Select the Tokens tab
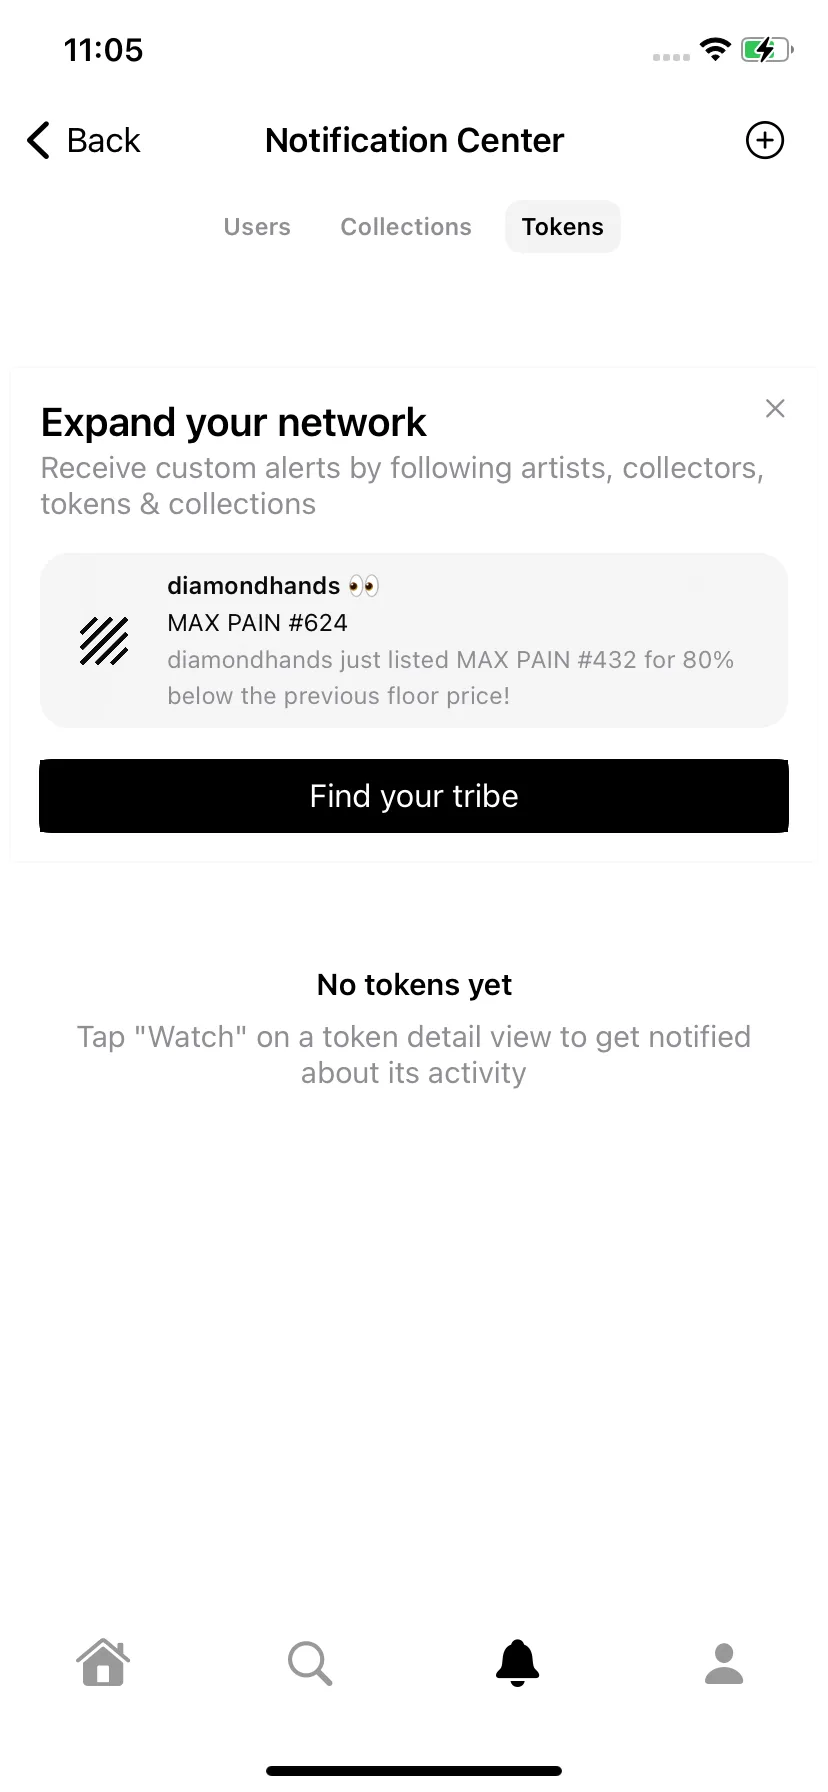Screen dimensions: 828x1792 tap(563, 227)
